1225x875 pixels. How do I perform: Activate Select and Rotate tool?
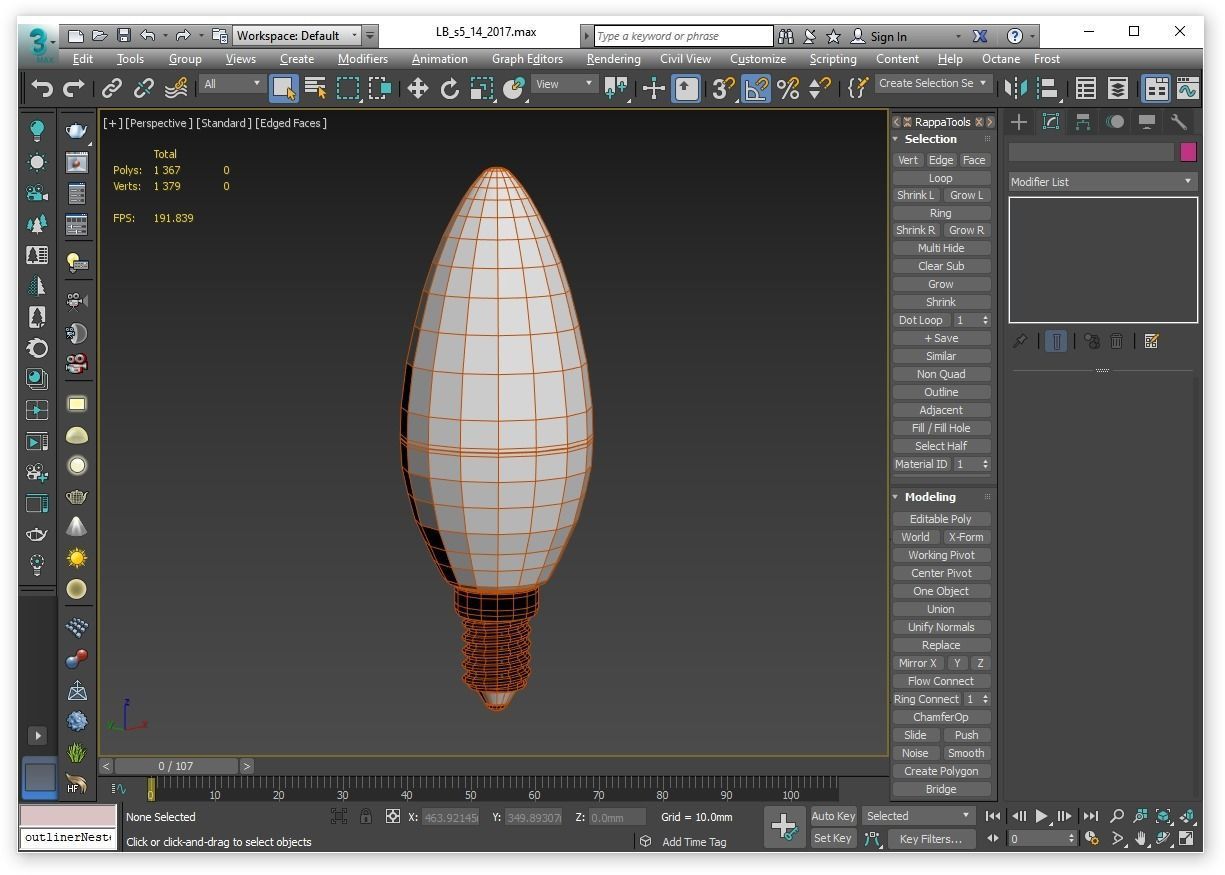450,88
